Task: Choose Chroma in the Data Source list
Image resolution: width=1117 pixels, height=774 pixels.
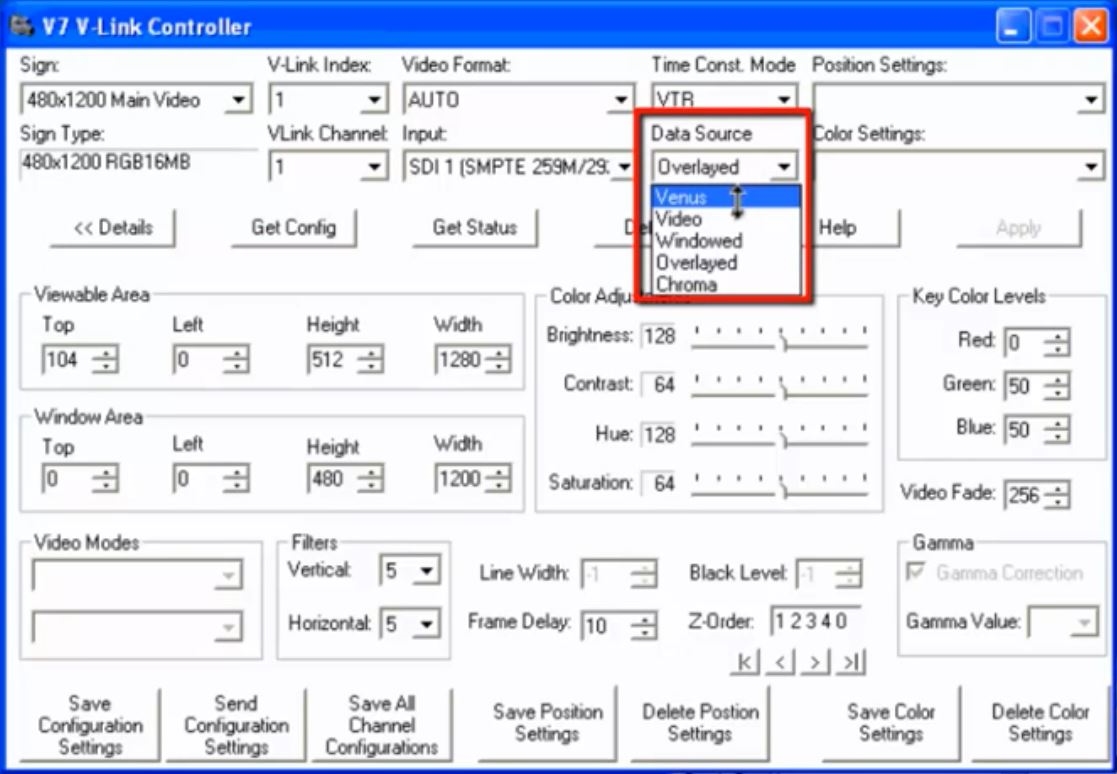Action: tap(686, 284)
